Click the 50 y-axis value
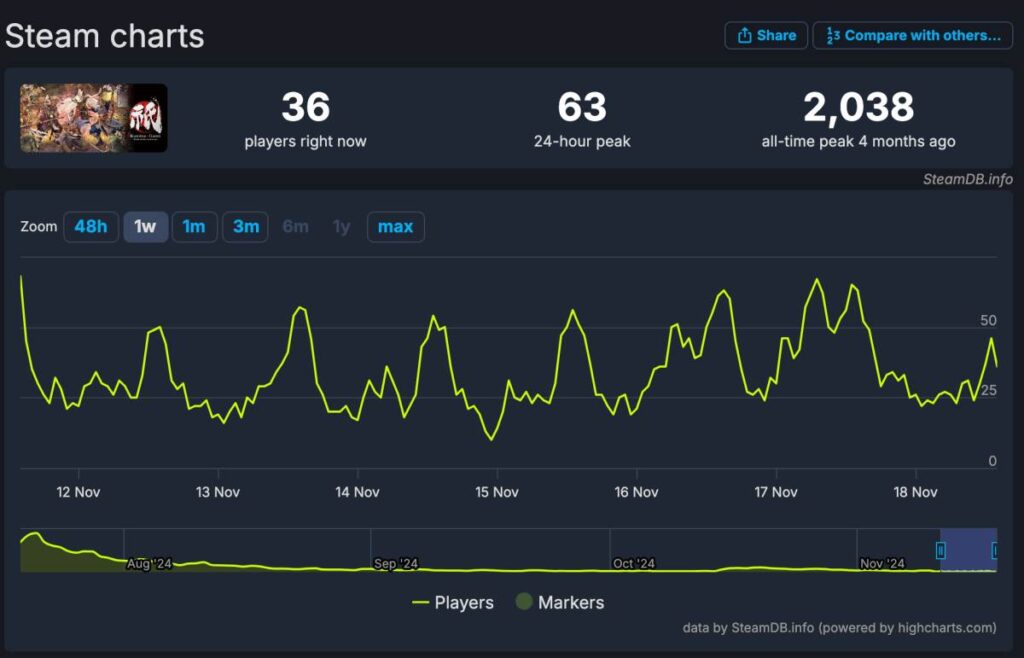Image resolution: width=1024 pixels, height=658 pixels. 989,321
